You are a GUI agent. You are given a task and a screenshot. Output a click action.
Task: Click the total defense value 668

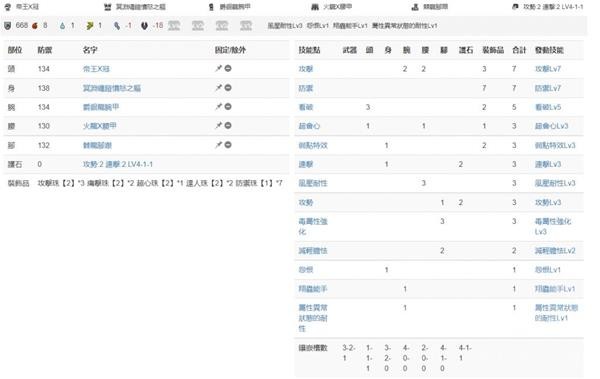pos(22,25)
